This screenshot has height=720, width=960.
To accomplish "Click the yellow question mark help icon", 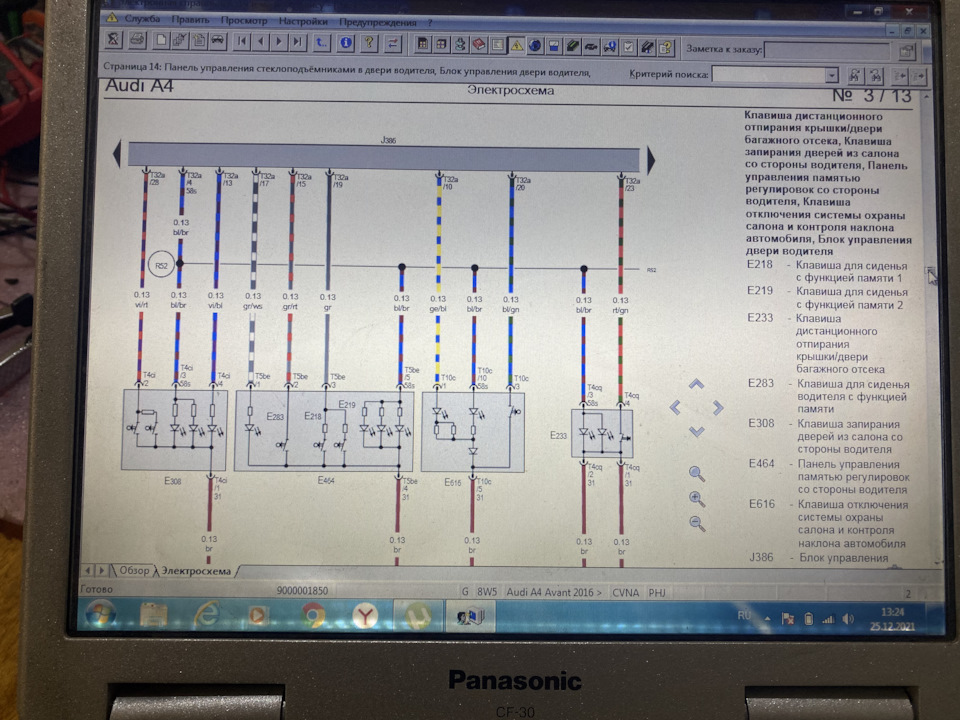I will tap(369, 42).
